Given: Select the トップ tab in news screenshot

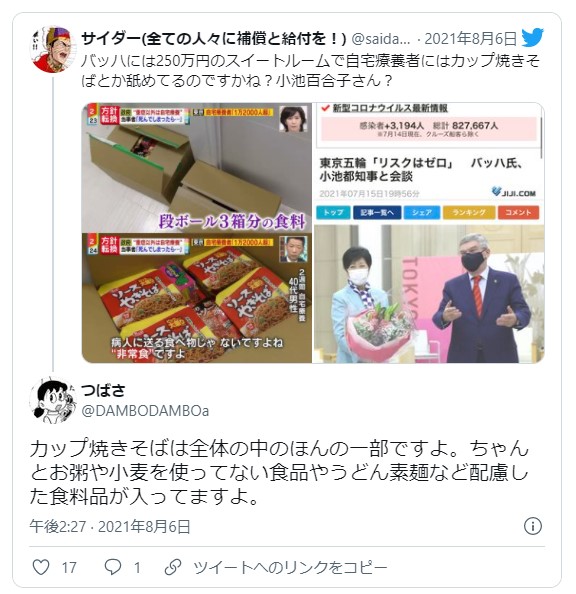Looking at the screenshot, I should [x=333, y=213].
